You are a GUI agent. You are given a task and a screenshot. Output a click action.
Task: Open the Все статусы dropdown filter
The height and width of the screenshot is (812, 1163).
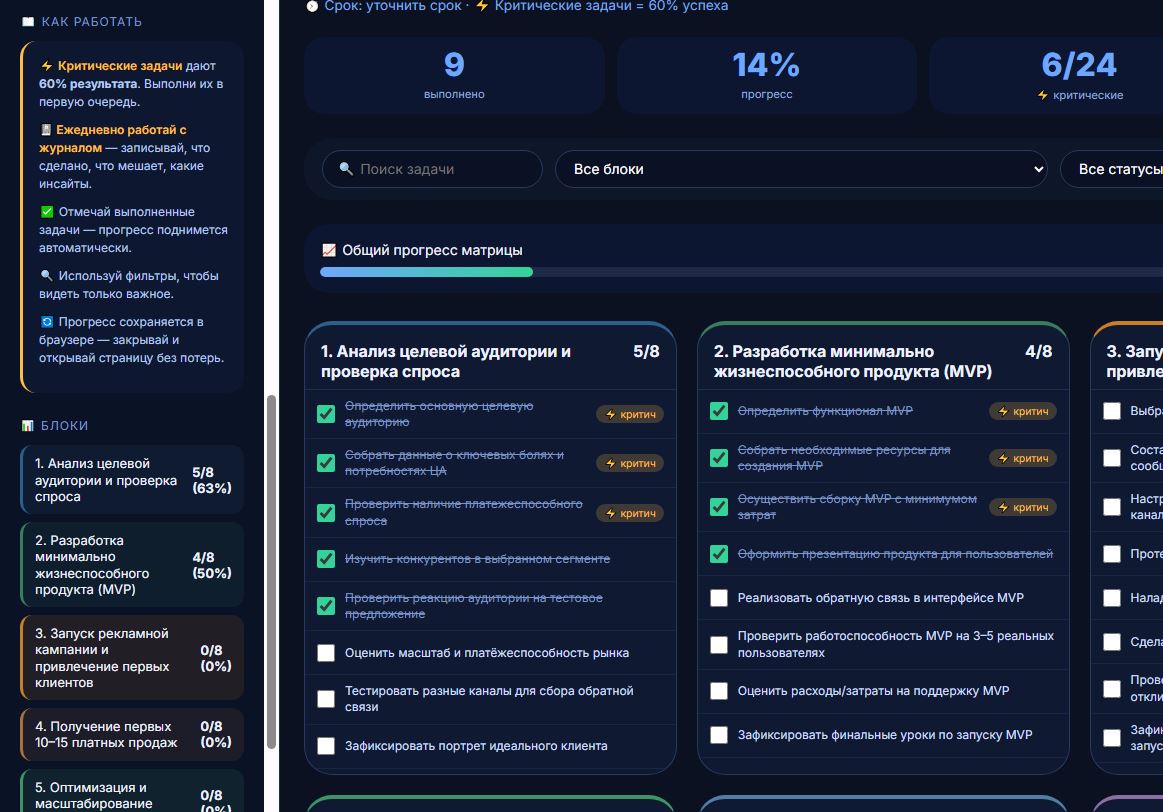(x=1111, y=169)
